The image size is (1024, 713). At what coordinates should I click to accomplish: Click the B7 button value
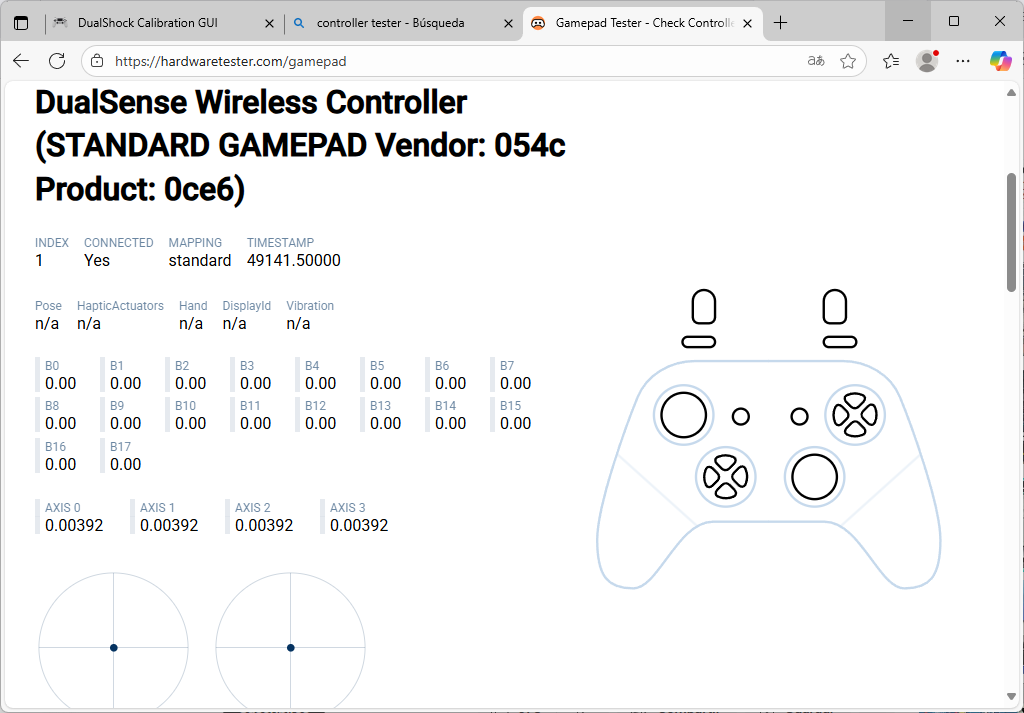click(516, 383)
